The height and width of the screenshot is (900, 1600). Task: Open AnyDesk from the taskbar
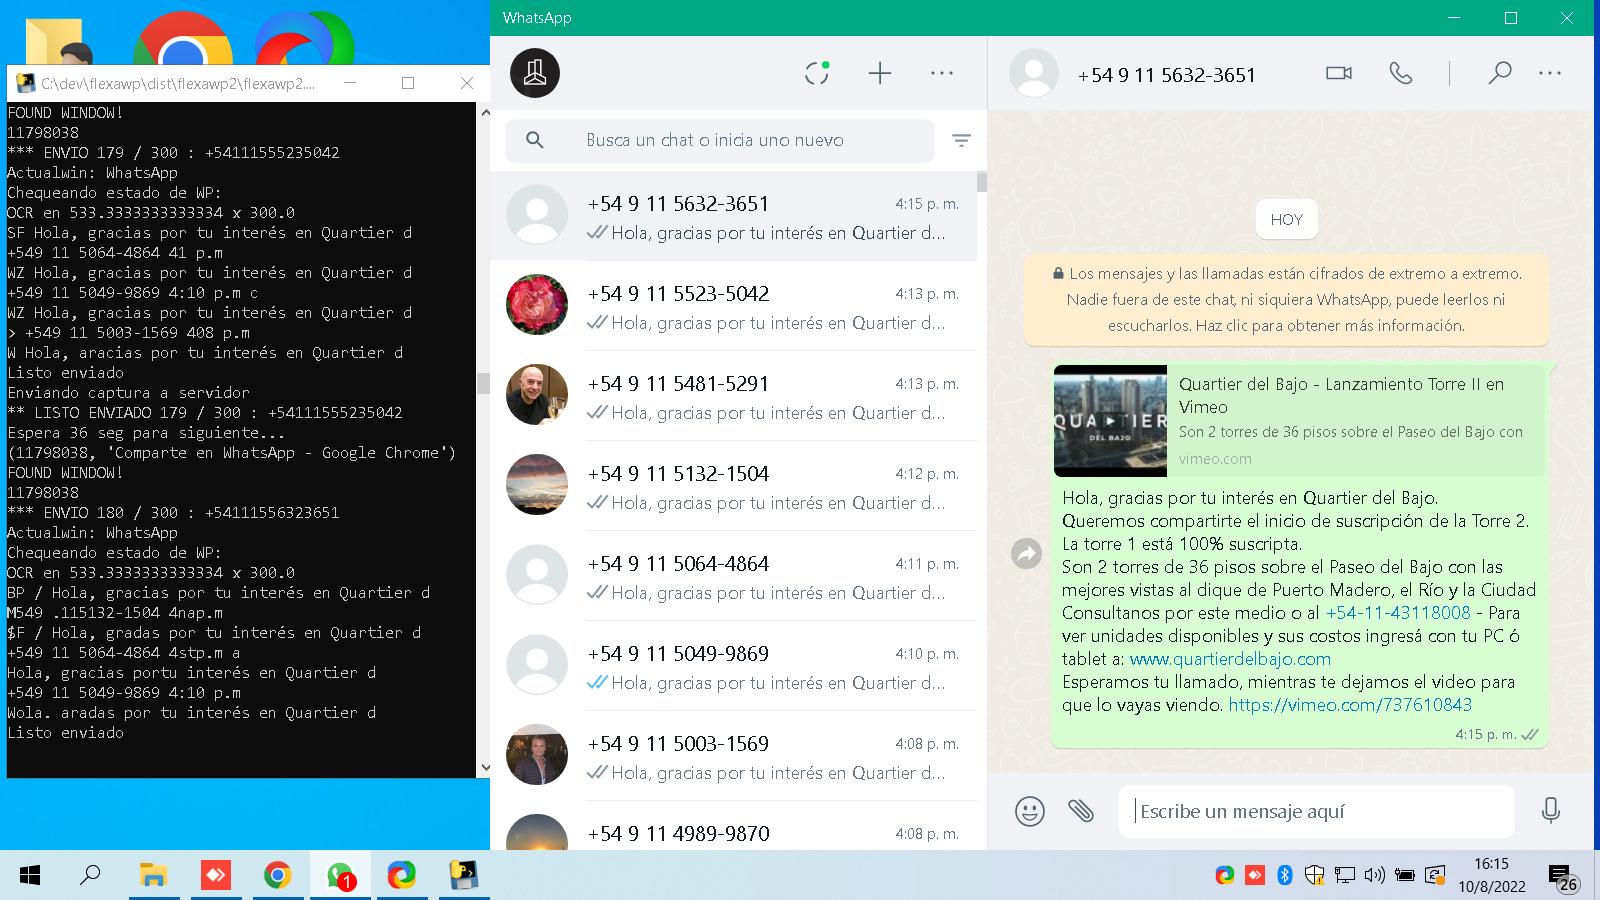pos(215,876)
